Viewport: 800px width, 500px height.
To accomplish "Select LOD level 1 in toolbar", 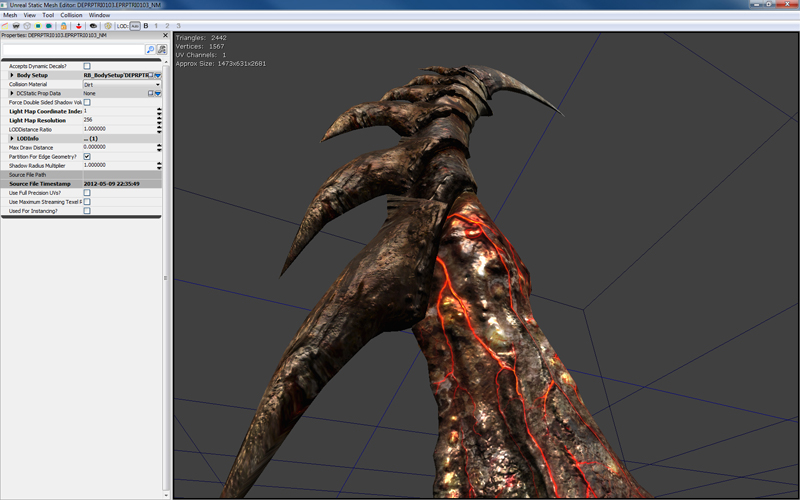I will 156,26.
